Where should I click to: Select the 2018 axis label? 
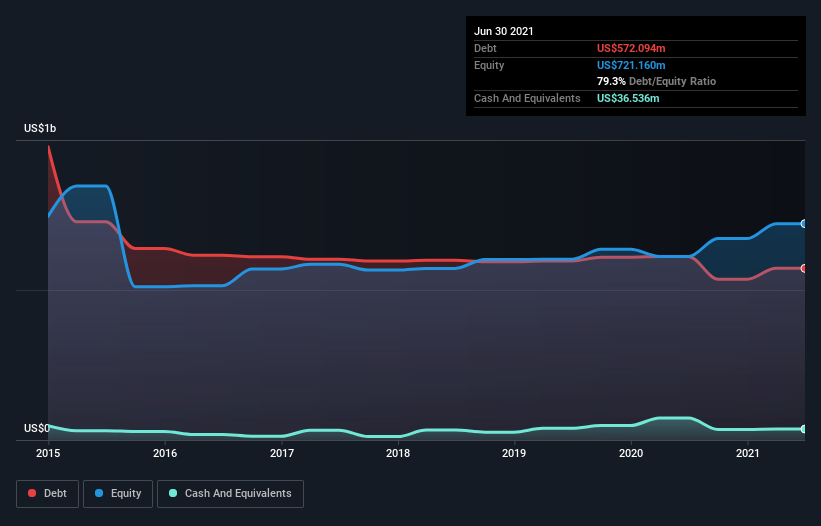click(x=398, y=453)
